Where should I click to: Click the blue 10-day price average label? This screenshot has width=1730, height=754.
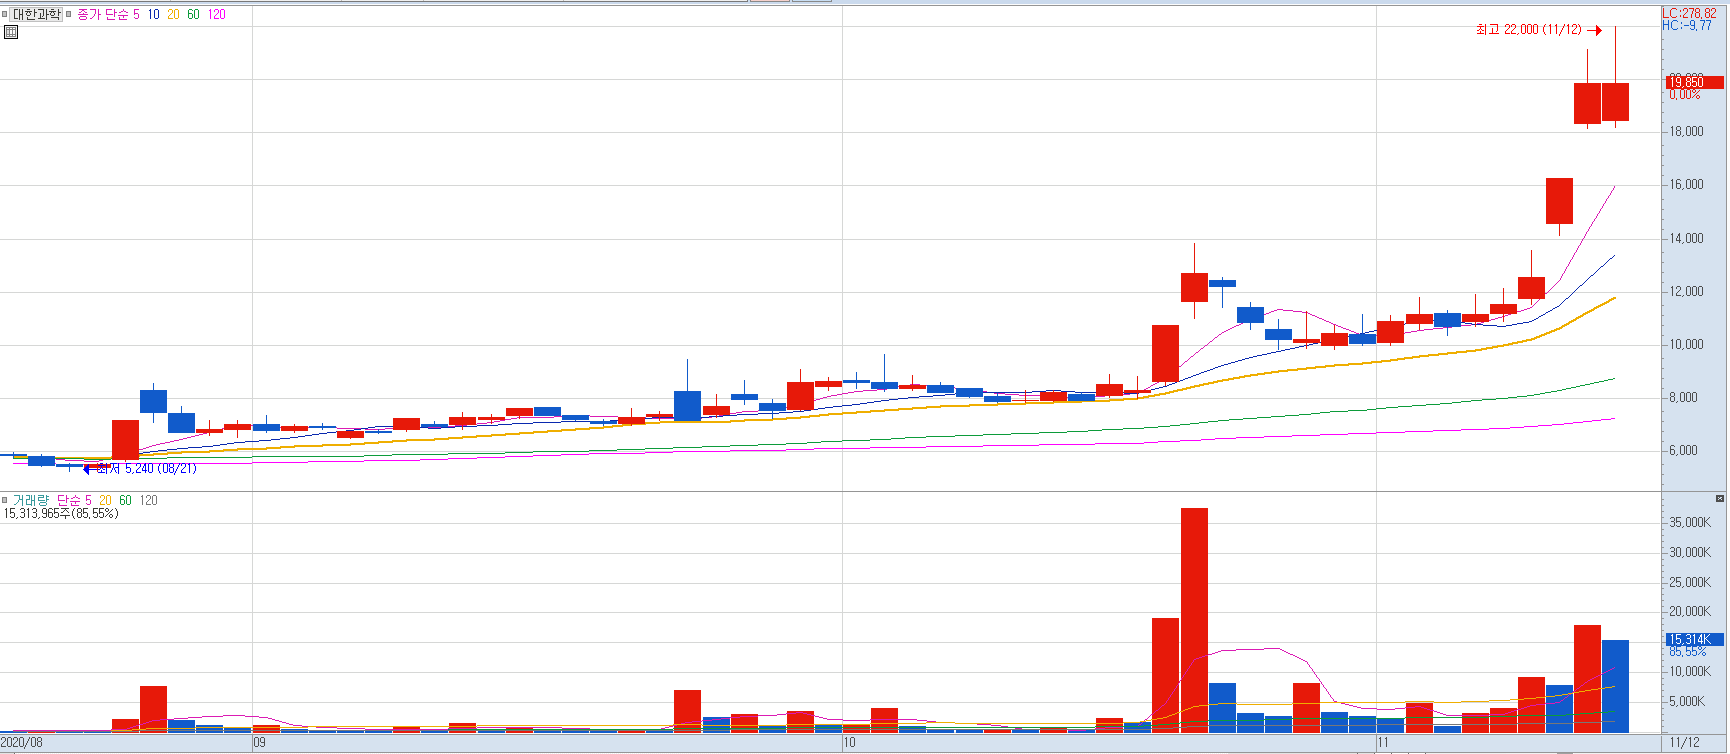coord(153,14)
